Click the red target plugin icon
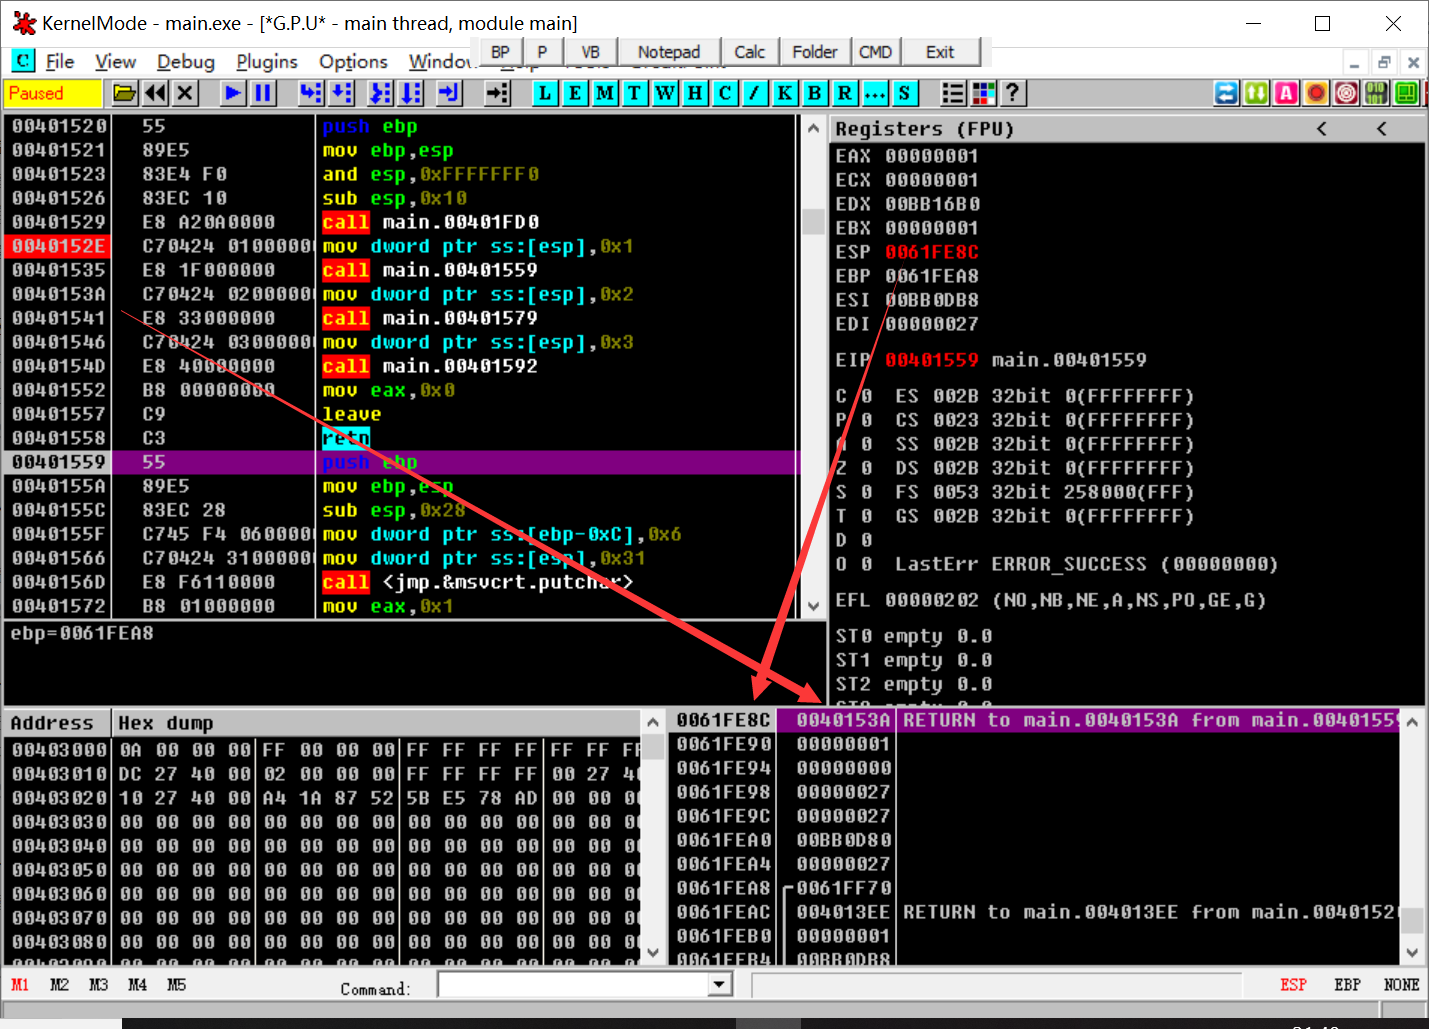Image resolution: width=1429 pixels, height=1029 pixels. pos(1347,93)
